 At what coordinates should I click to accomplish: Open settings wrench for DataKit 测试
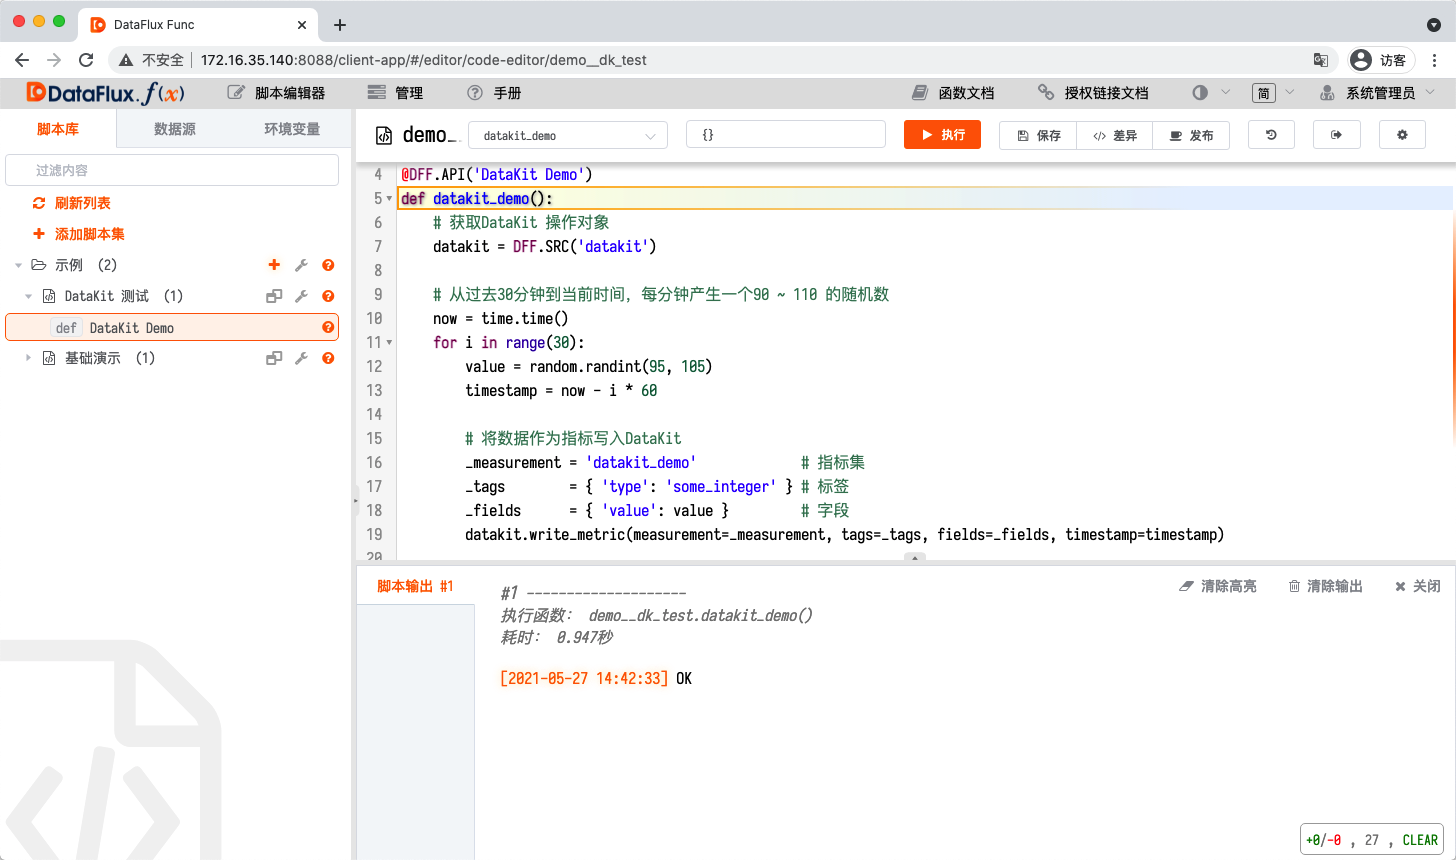[301, 296]
